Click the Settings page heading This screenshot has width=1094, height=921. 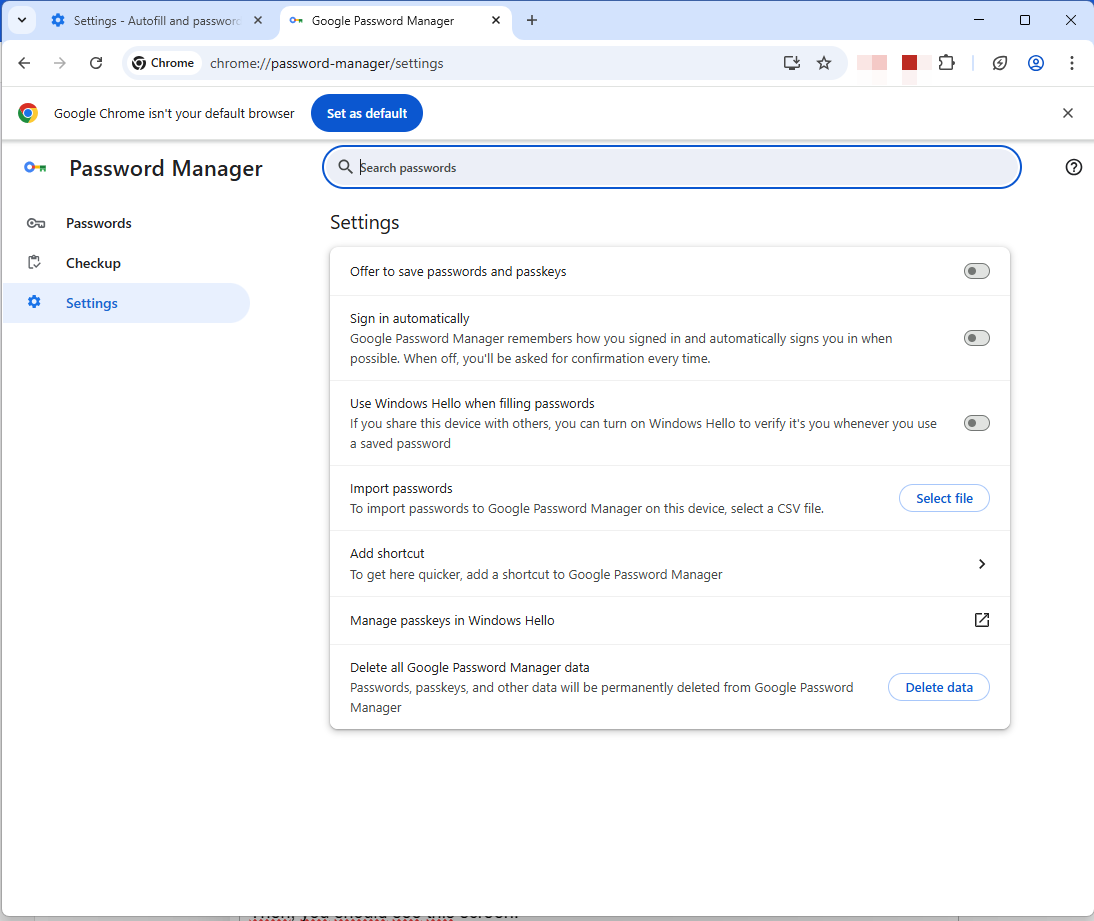(x=365, y=223)
